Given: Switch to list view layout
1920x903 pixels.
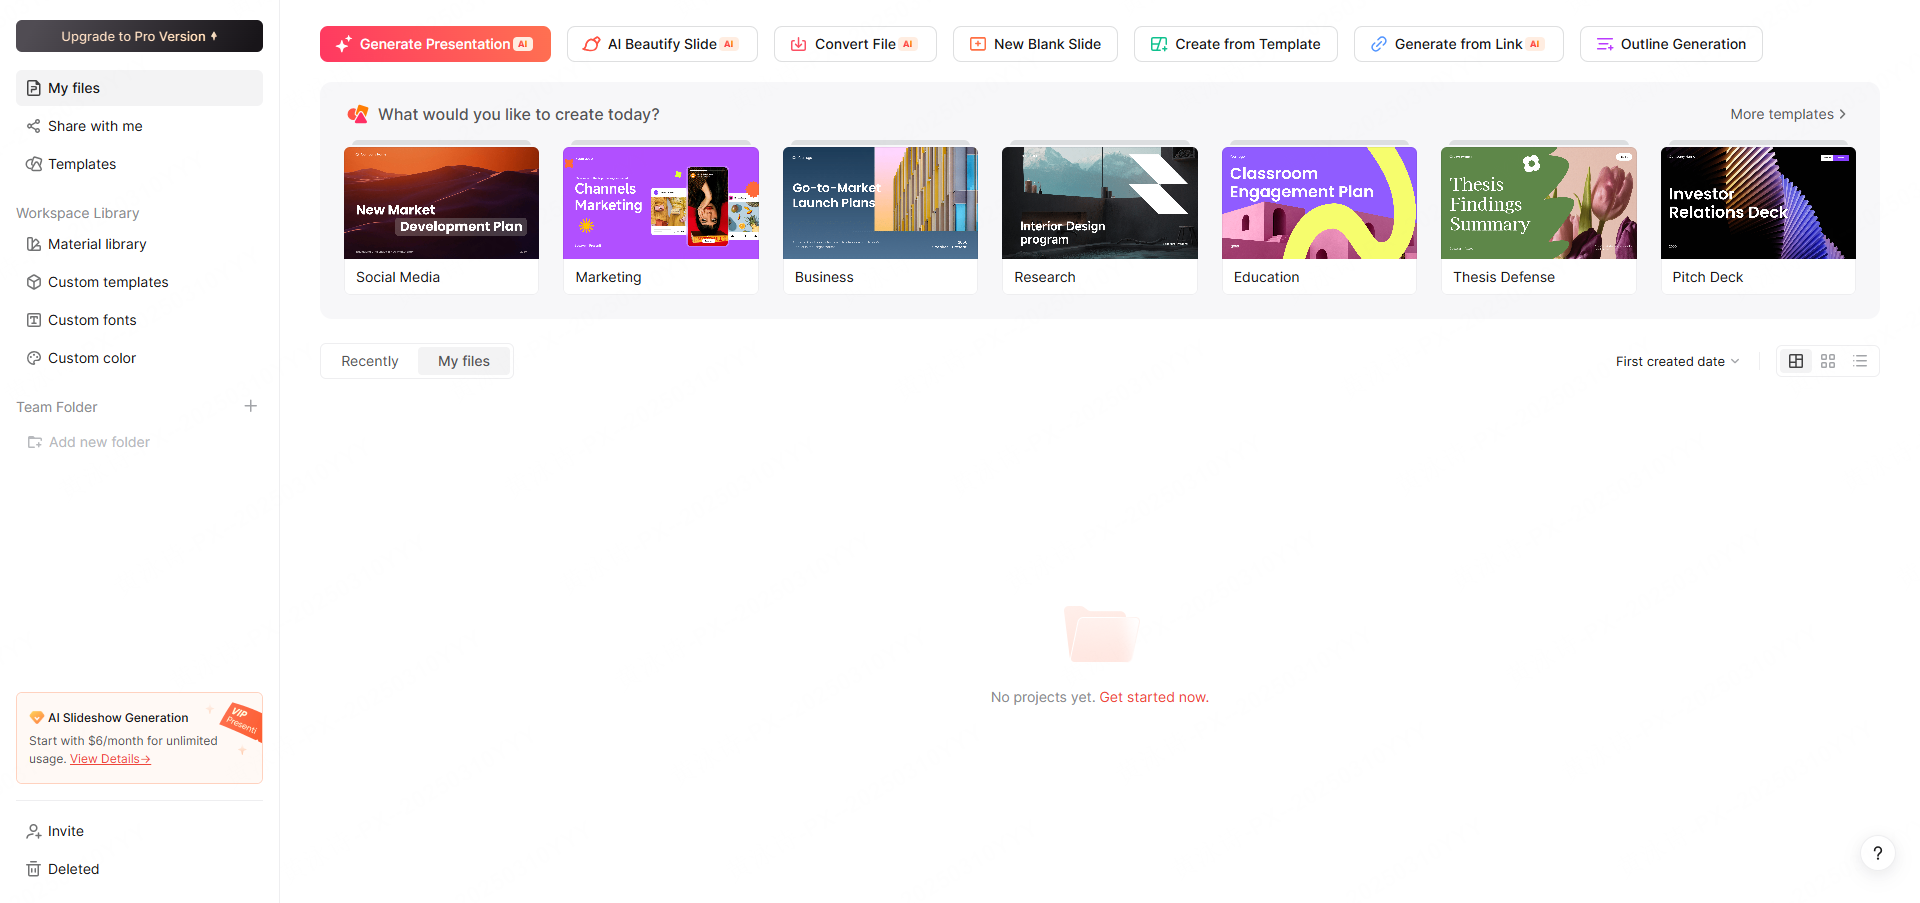Looking at the screenshot, I should pos(1860,361).
